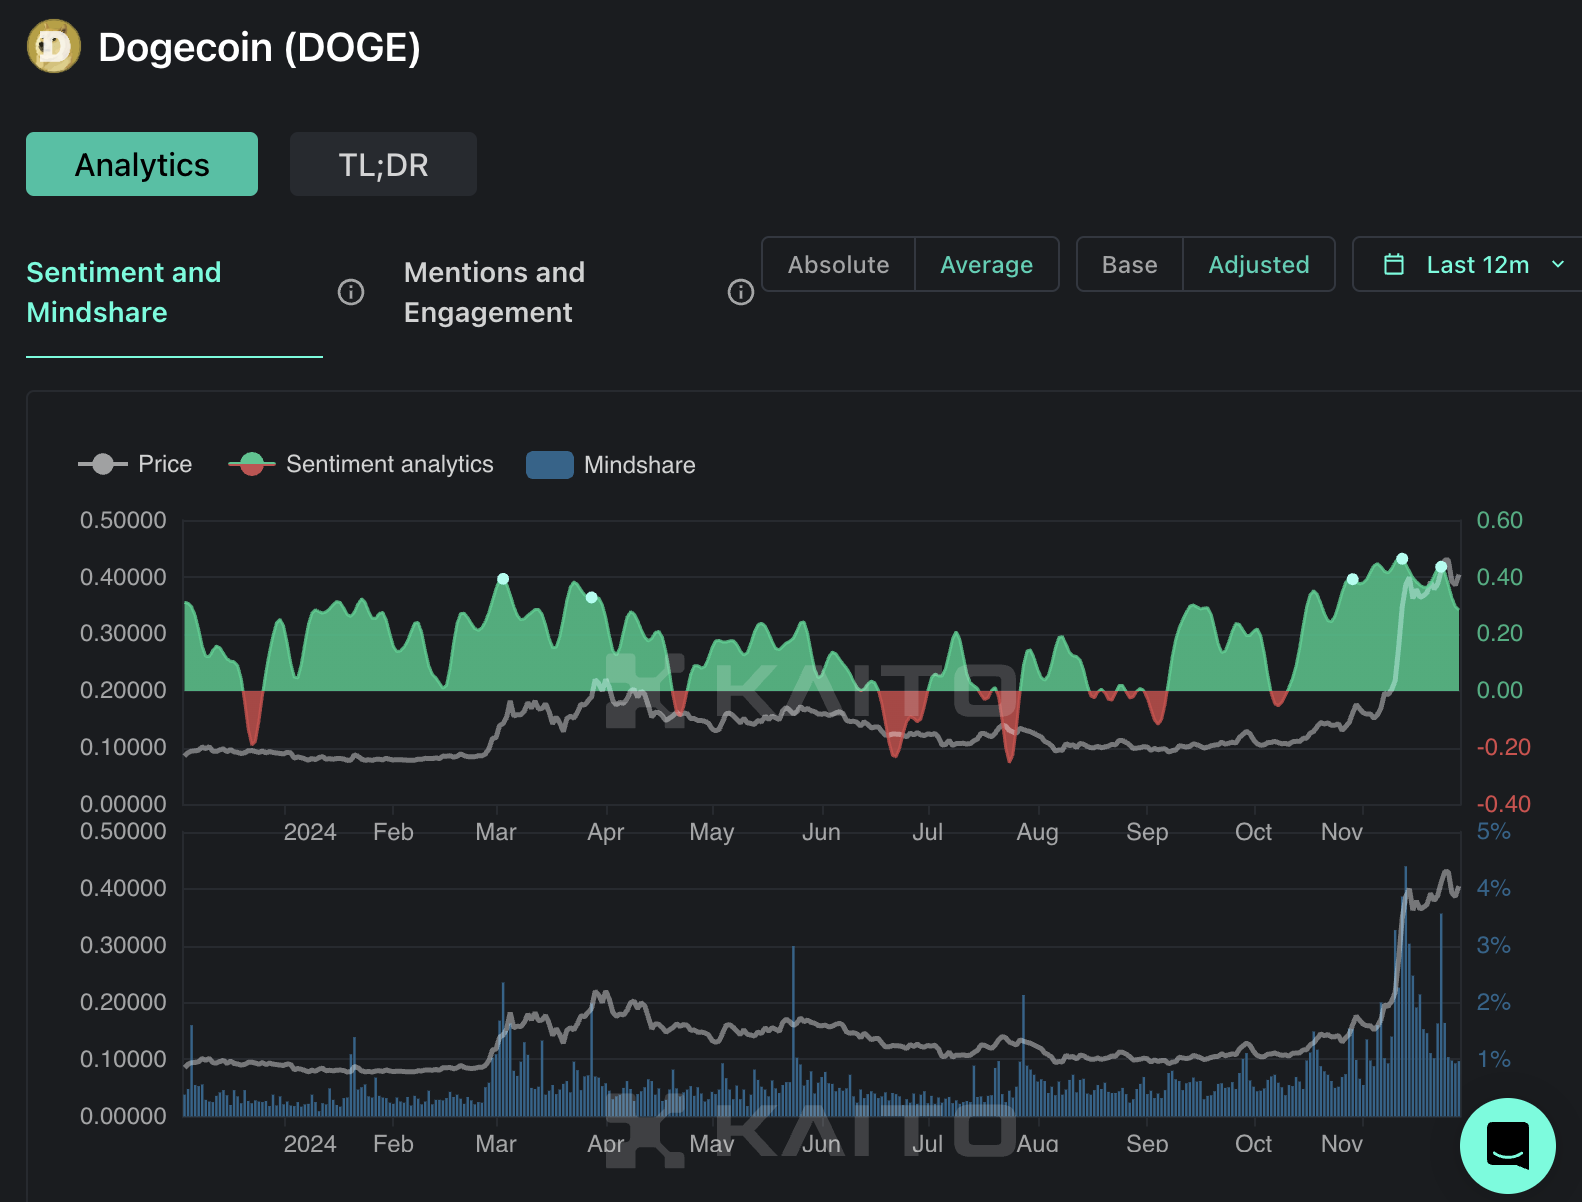This screenshot has height=1202, width=1582.
Task: Select the Base option
Action: (x=1130, y=264)
